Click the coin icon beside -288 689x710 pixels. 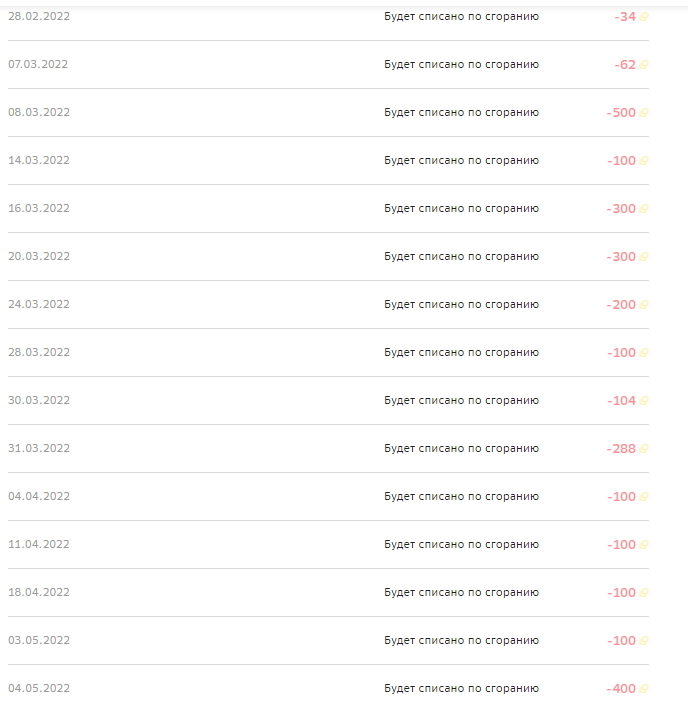tap(644, 449)
